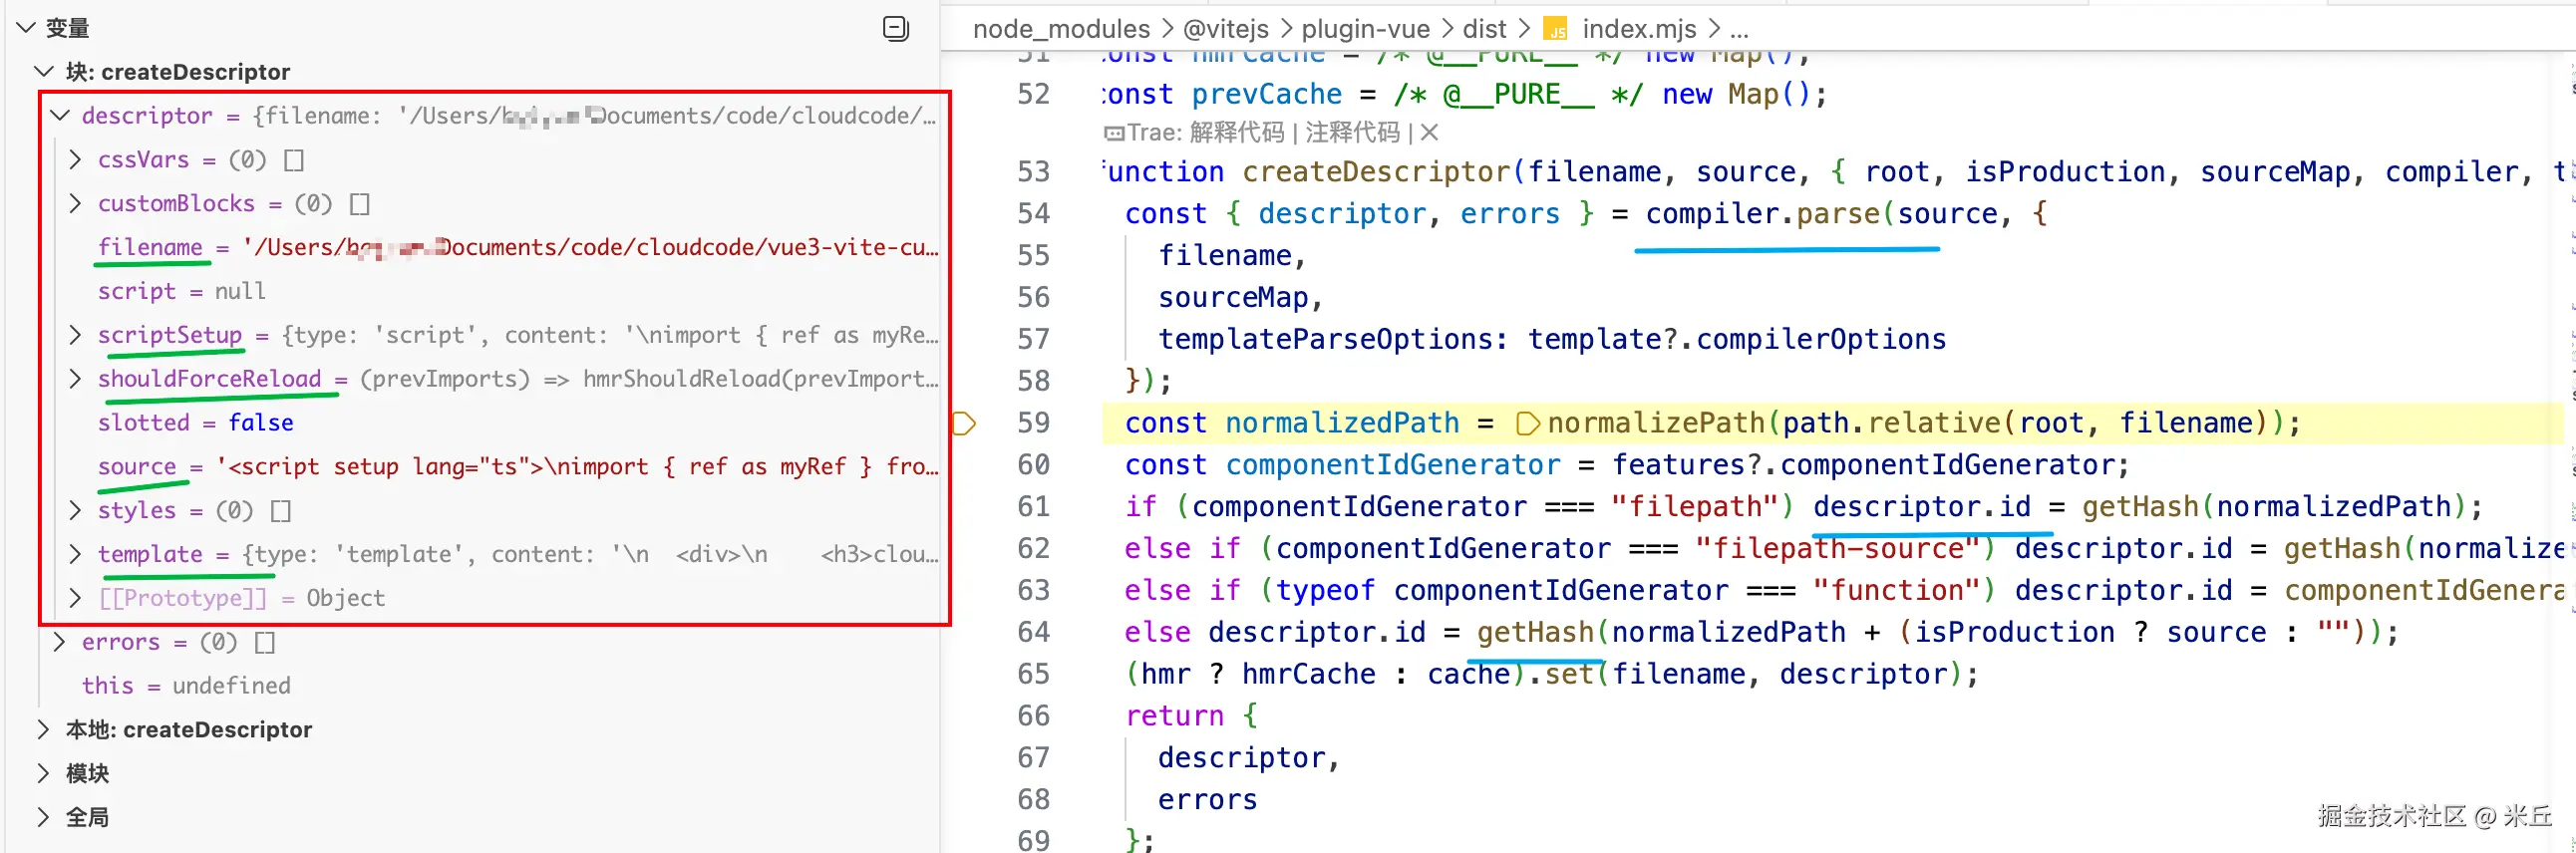Click the breakpoint arrow marker at line 59
2576x853 pixels.
tap(964, 423)
